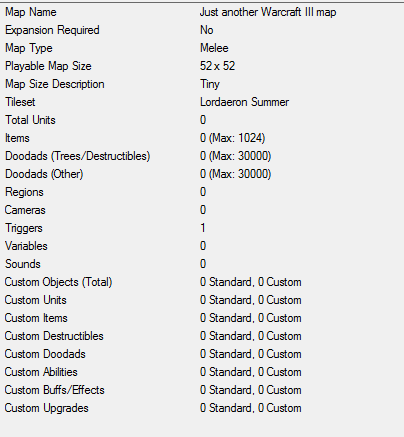This screenshot has height=437, width=404.
Task: Click the 'Just another Warcraft III map' value
Action: click(268, 12)
